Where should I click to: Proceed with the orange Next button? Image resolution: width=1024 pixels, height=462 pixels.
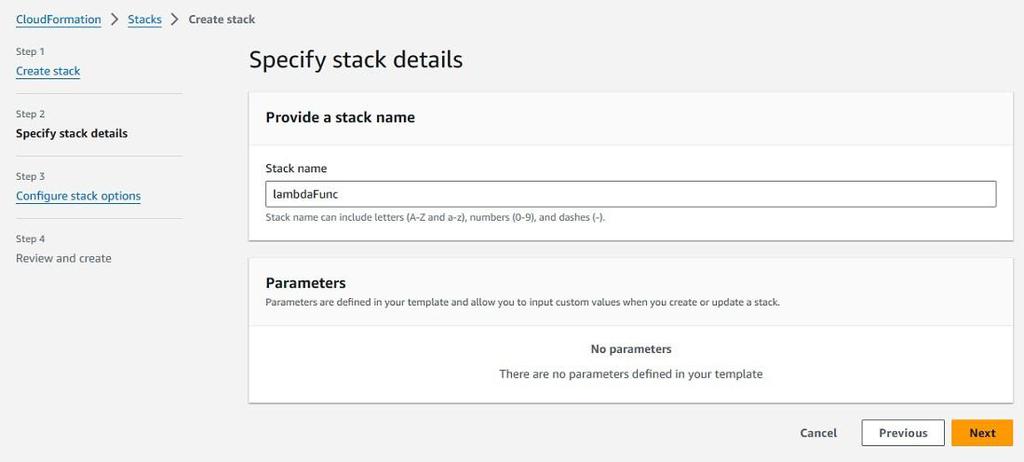pos(981,433)
